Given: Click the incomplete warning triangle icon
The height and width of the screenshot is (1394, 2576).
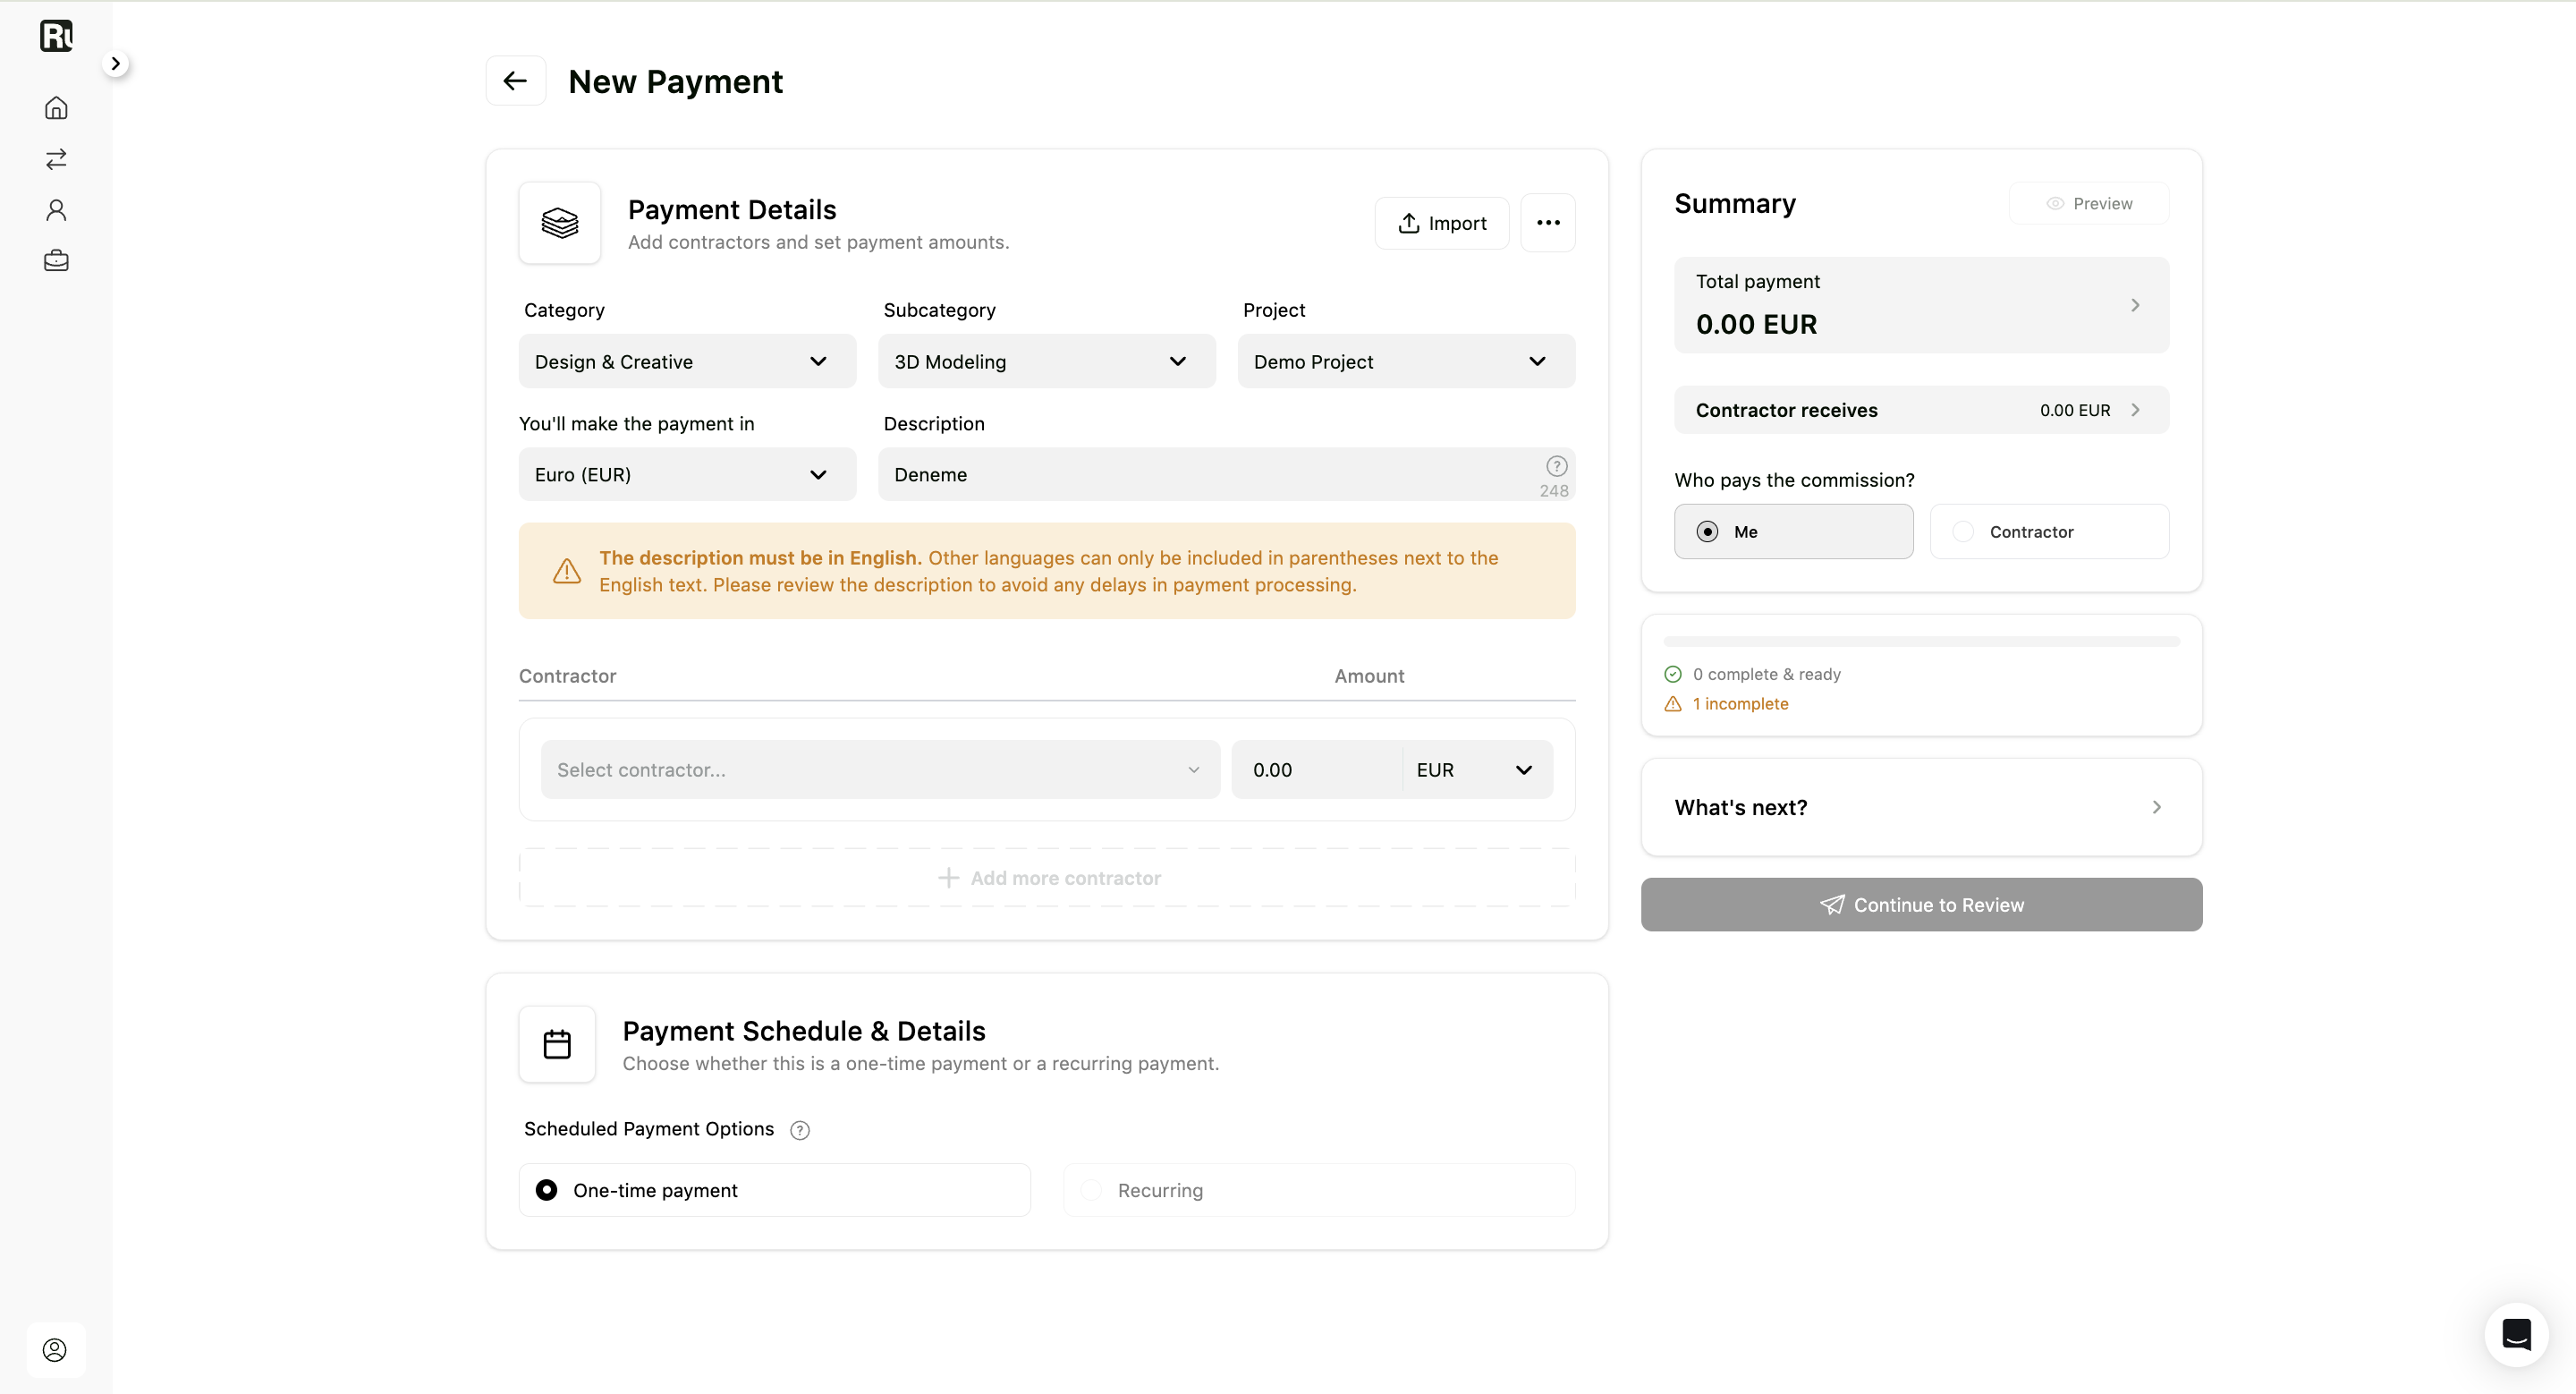Looking at the screenshot, I should (x=1673, y=704).
